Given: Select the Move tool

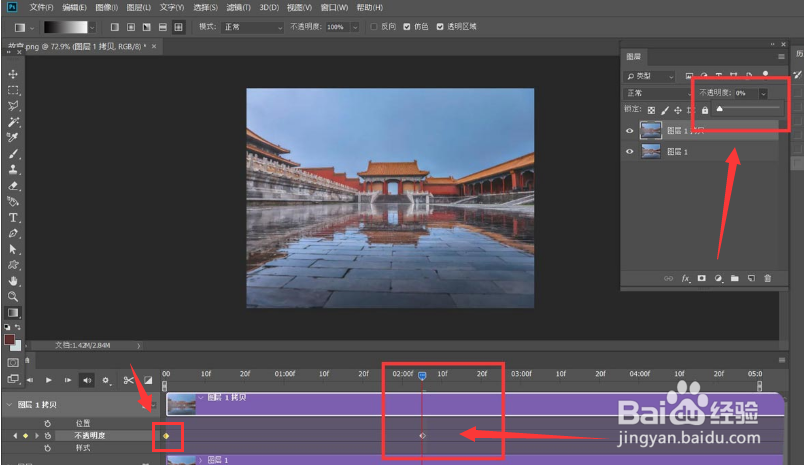Looking at the screenshot, I should (x=13, y=74).
